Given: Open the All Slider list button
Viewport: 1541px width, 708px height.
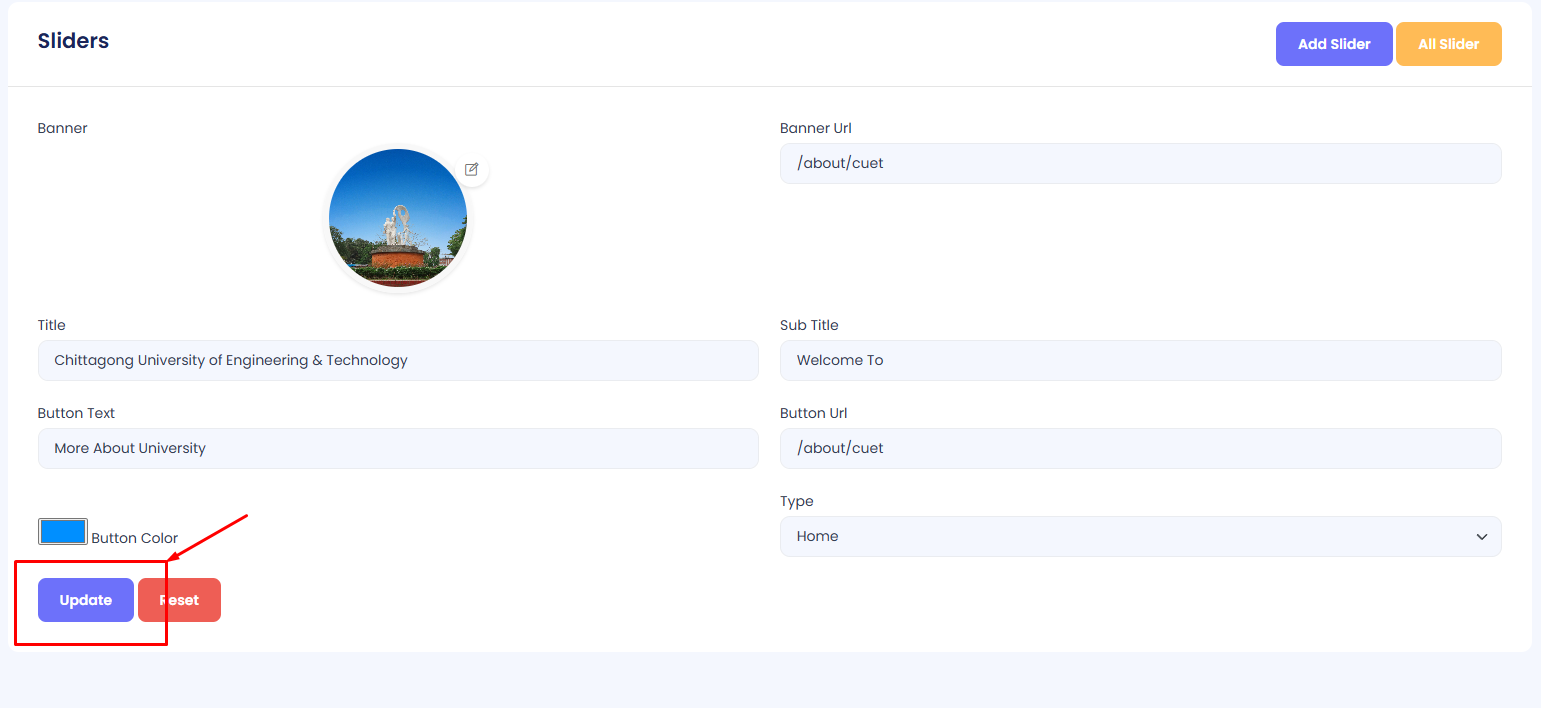Looking at the screenshot, I should [1448, 44].
